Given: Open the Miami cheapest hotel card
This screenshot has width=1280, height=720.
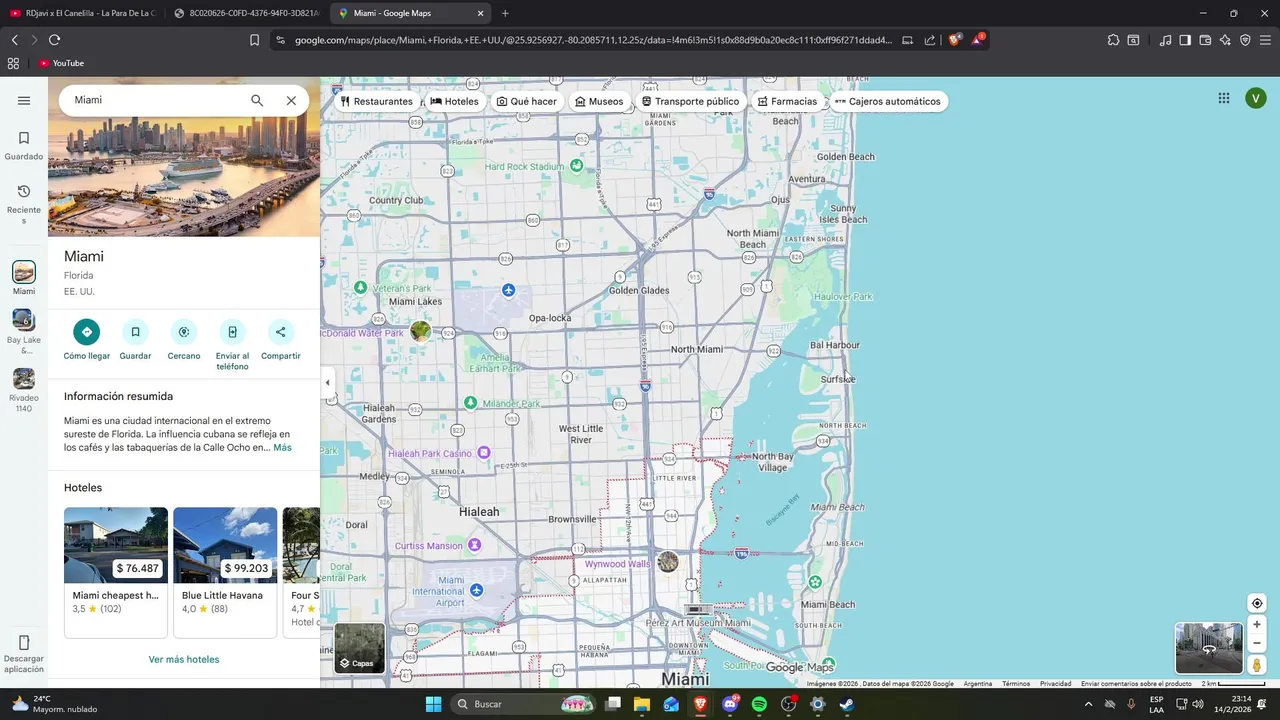Looking at the screenshot, I should (x=116, y=572).
